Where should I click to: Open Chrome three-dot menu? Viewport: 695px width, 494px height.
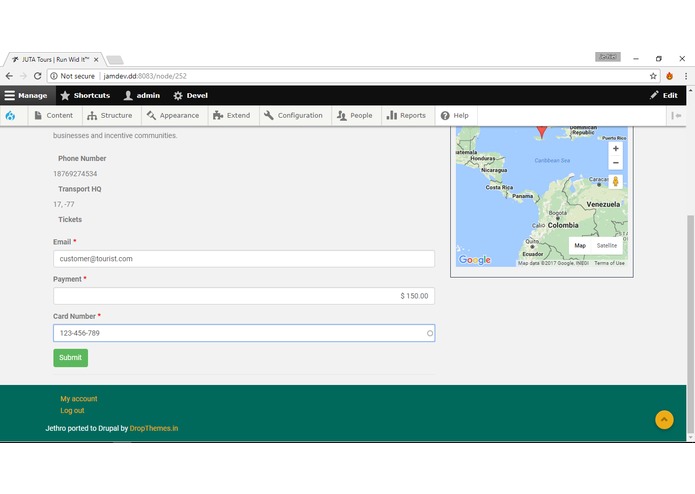point(686,76)
